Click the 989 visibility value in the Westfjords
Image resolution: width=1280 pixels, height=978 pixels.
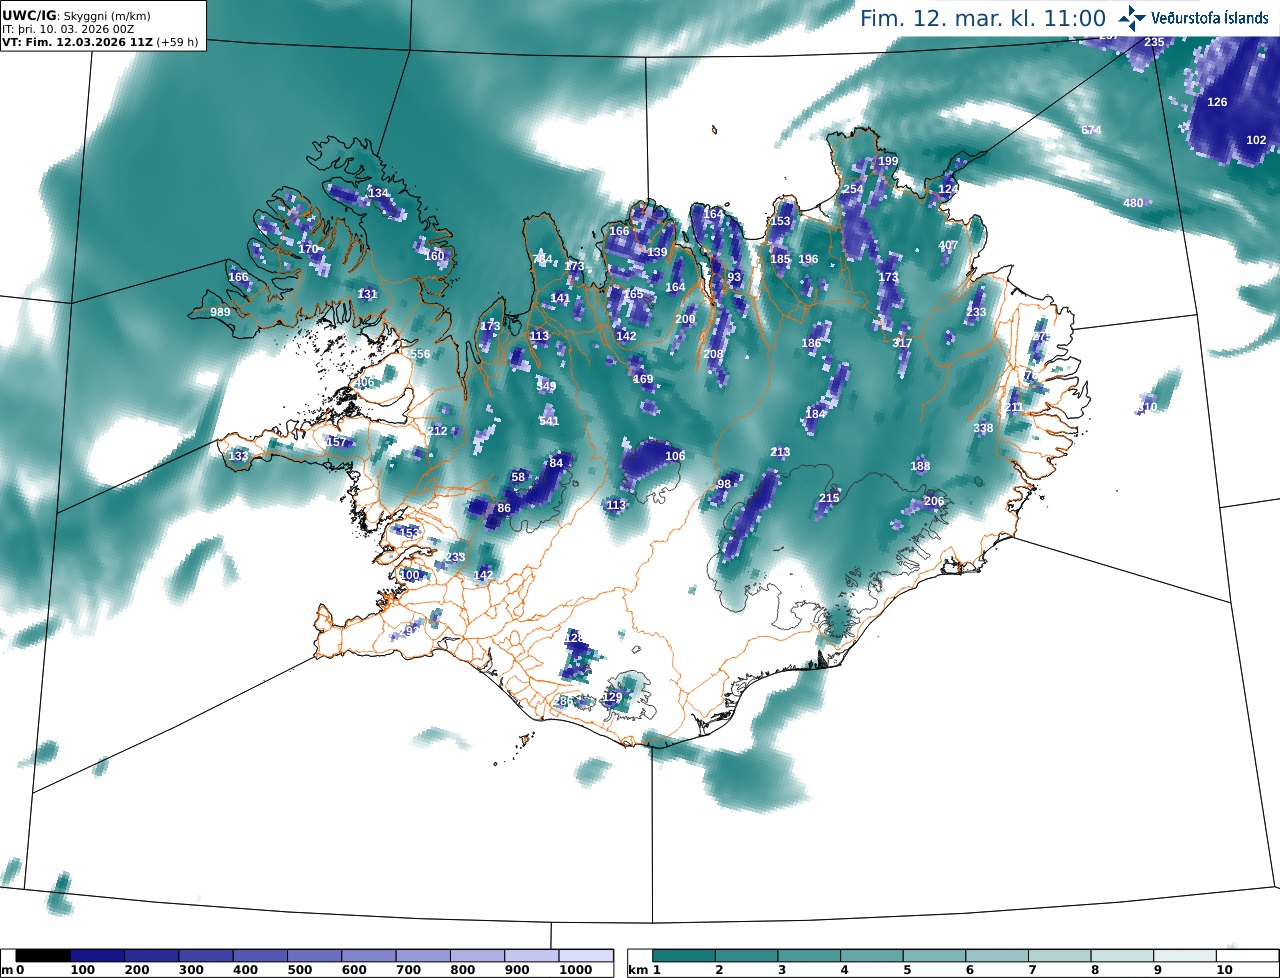(220, 313)
